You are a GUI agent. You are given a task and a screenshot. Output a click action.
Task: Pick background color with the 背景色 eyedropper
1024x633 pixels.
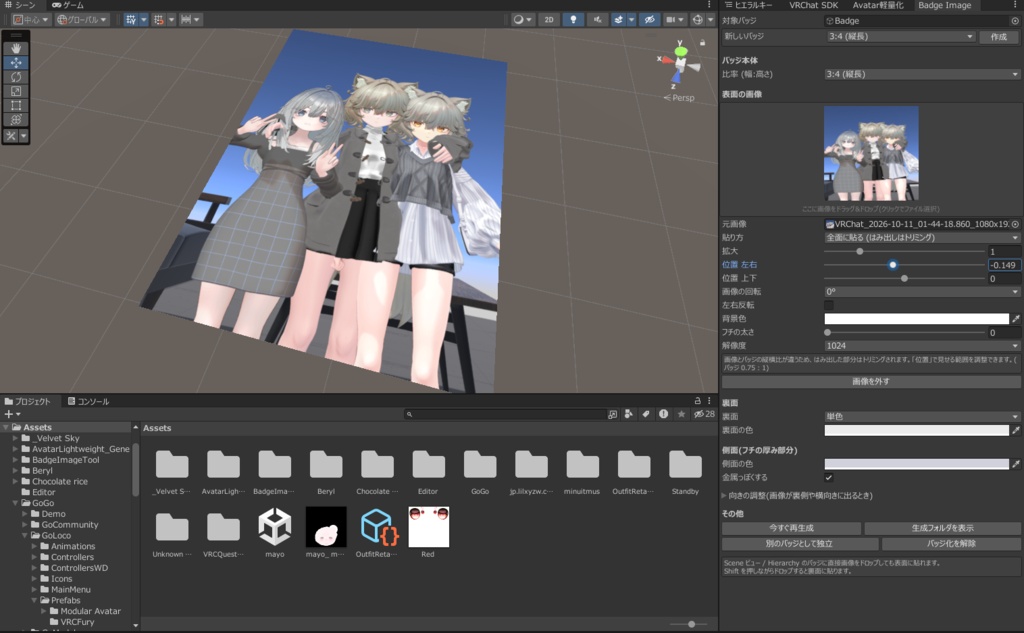coord(1016,319)
